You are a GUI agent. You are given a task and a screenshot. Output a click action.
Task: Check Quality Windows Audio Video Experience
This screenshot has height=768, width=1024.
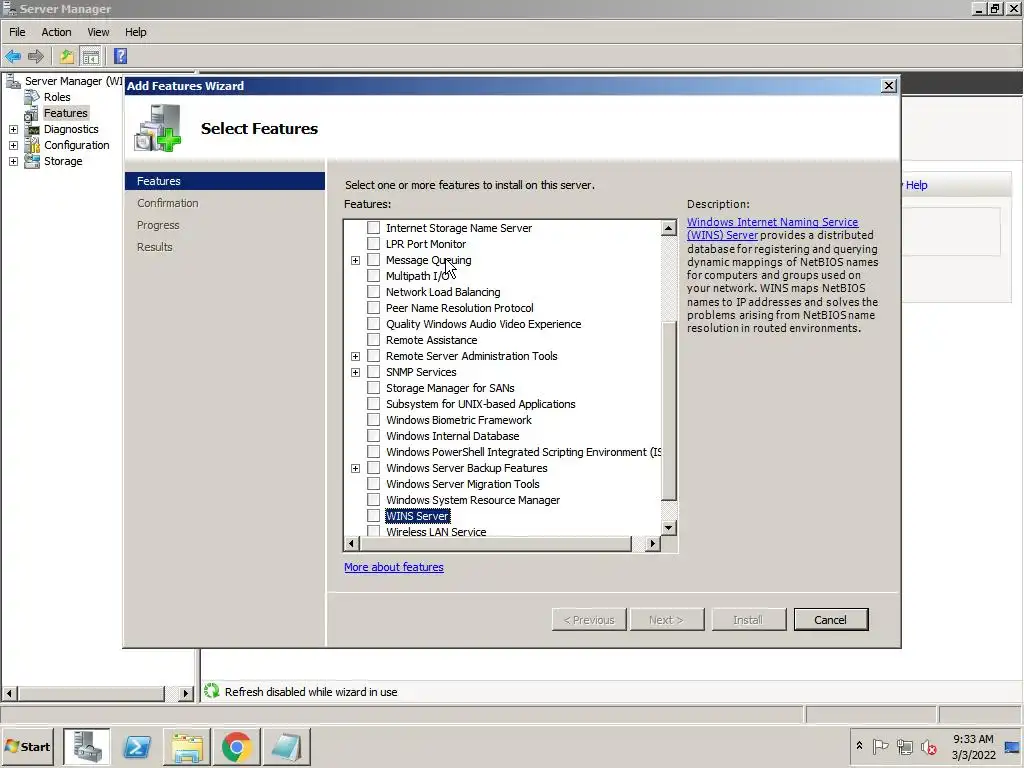point(374,324)
